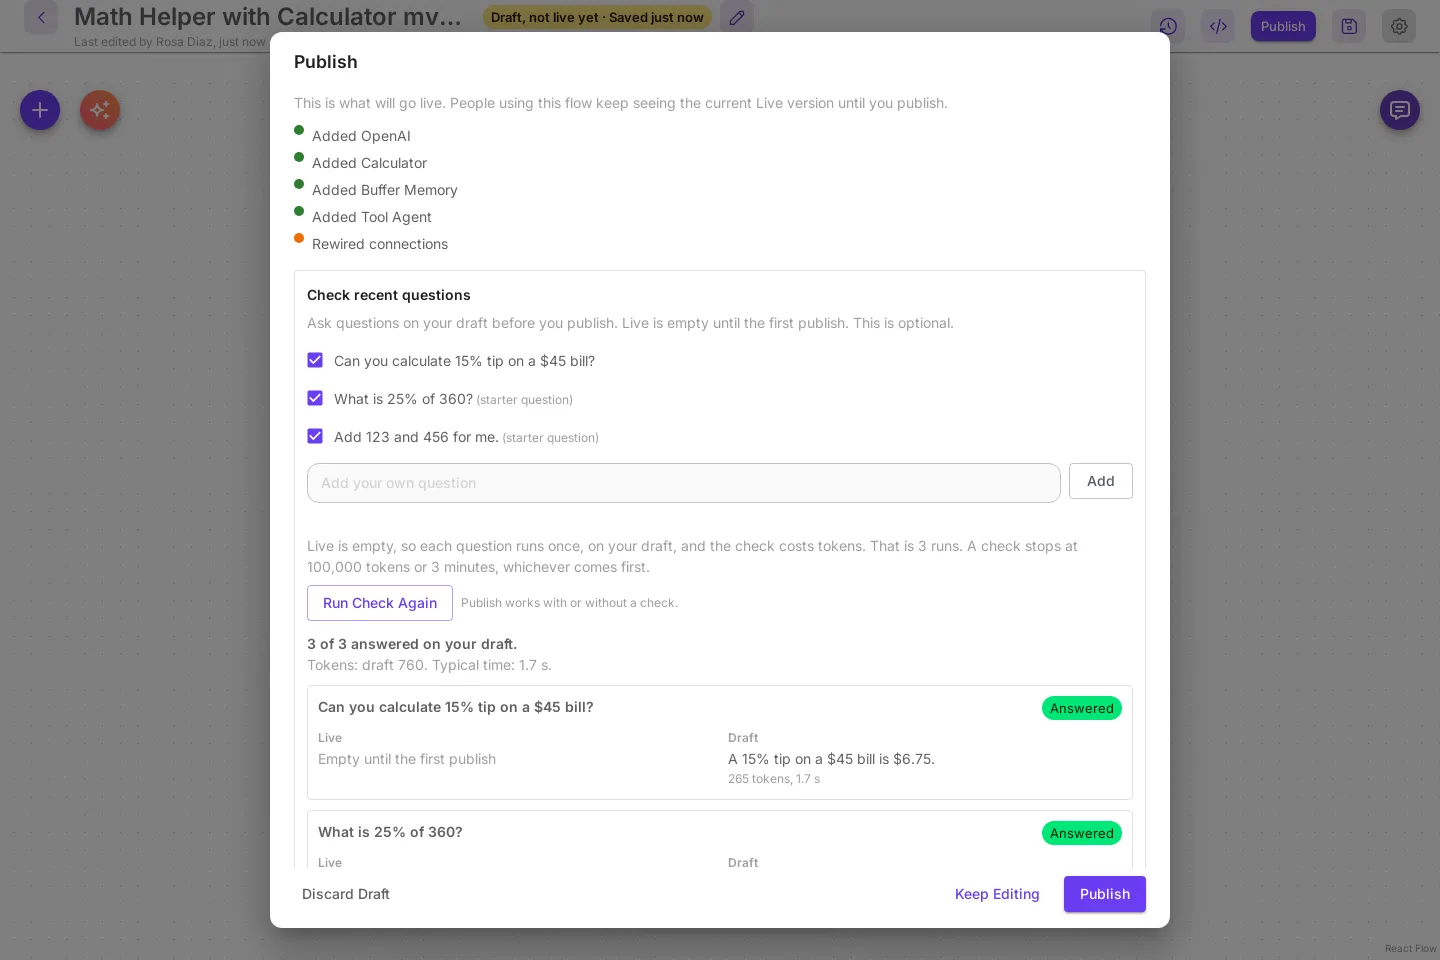Click the 'Added Tool Agent' change item

[372, 217]
